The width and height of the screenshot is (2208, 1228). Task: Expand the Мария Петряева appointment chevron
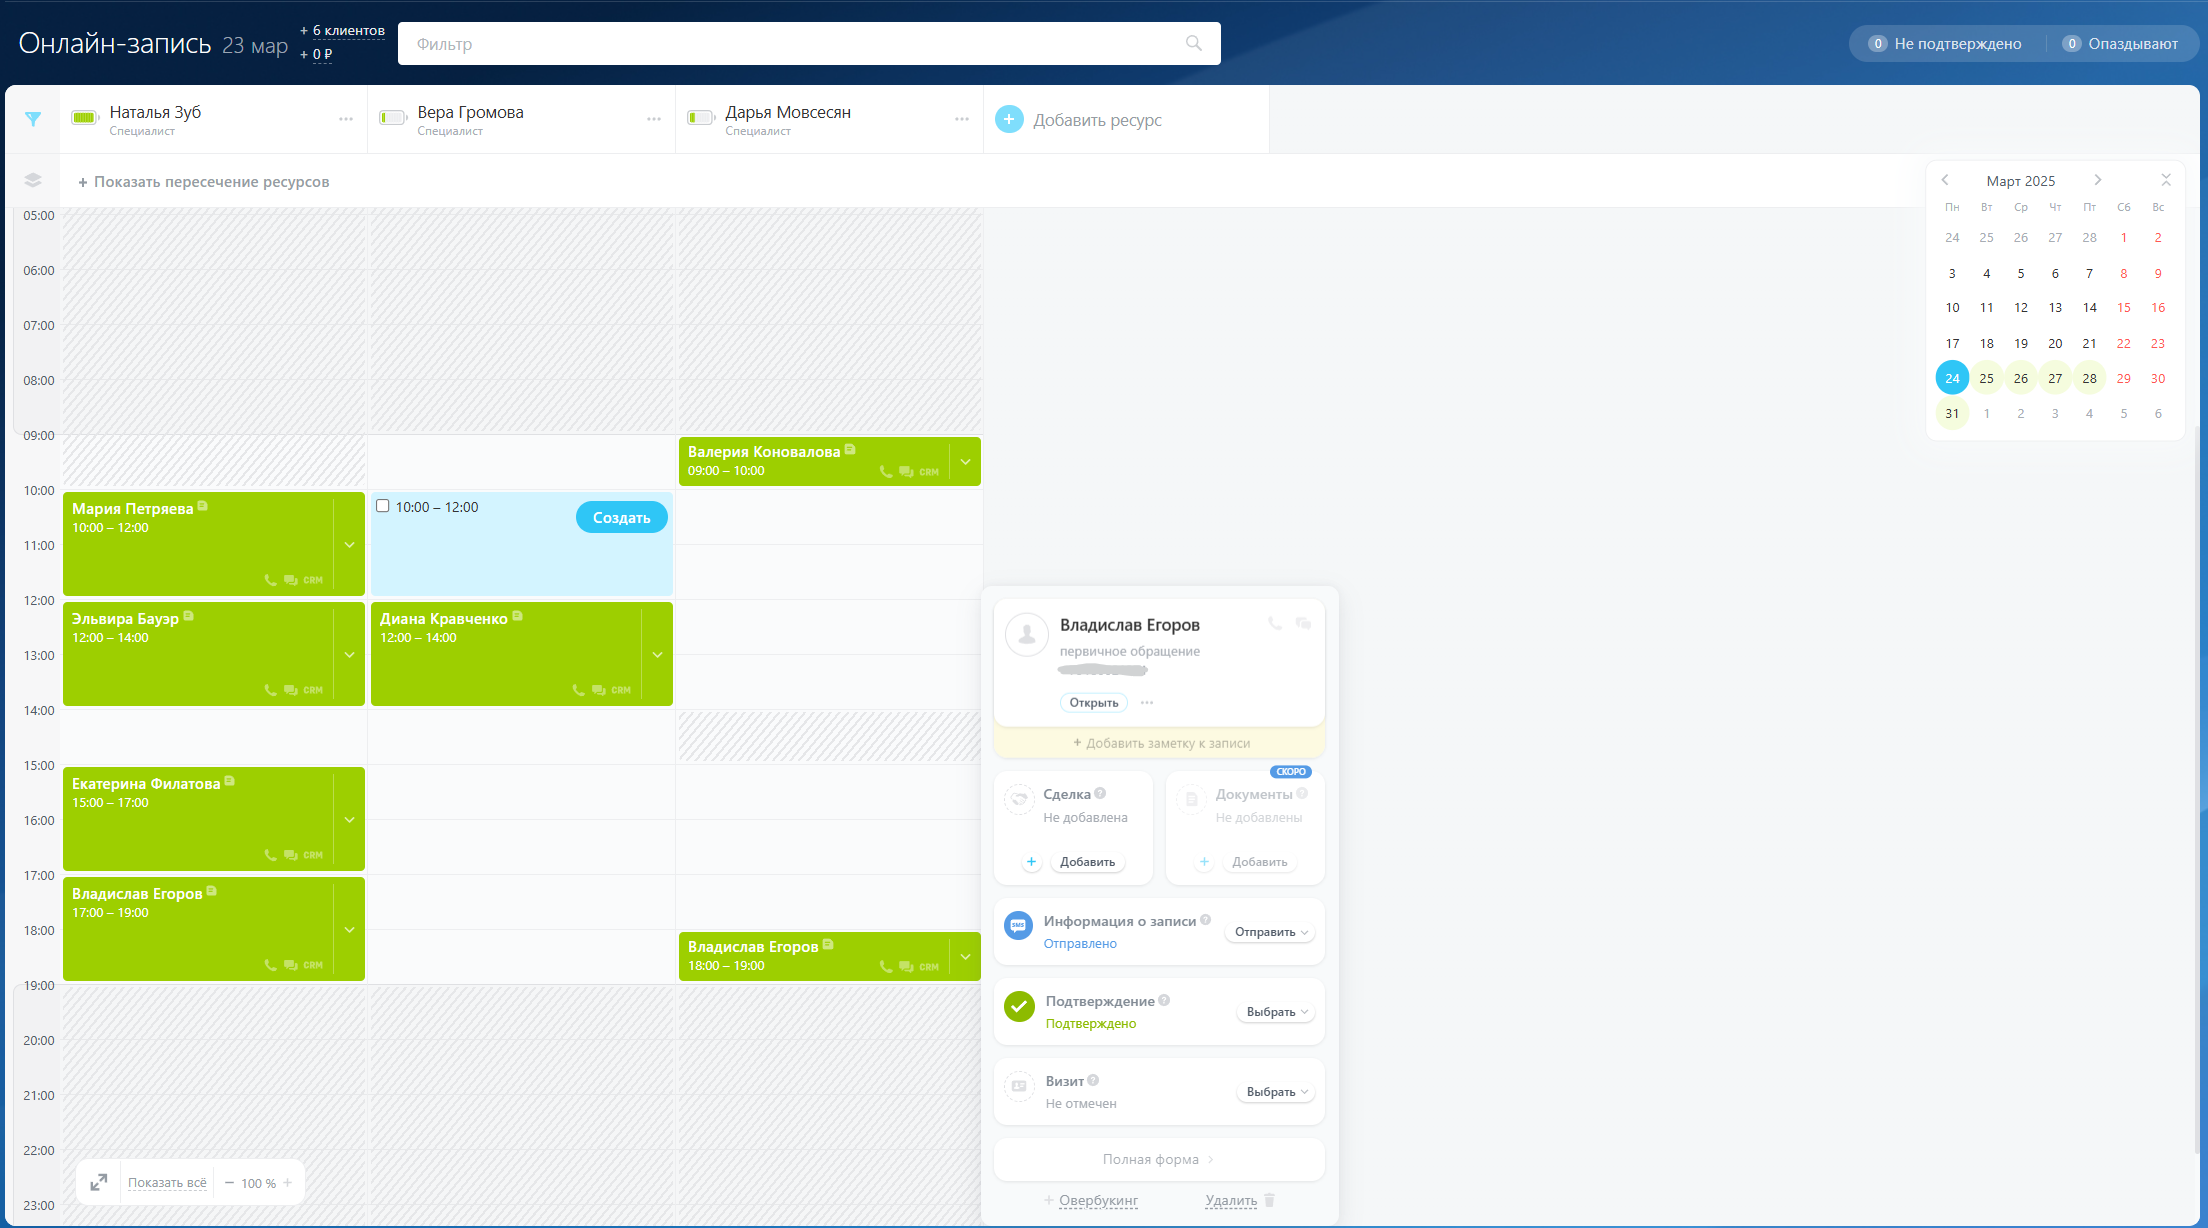350,545
